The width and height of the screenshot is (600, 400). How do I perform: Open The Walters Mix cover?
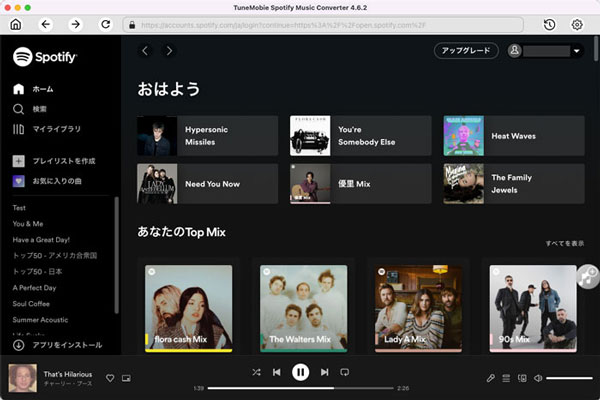pyautogui.click(x=304, y=309)
